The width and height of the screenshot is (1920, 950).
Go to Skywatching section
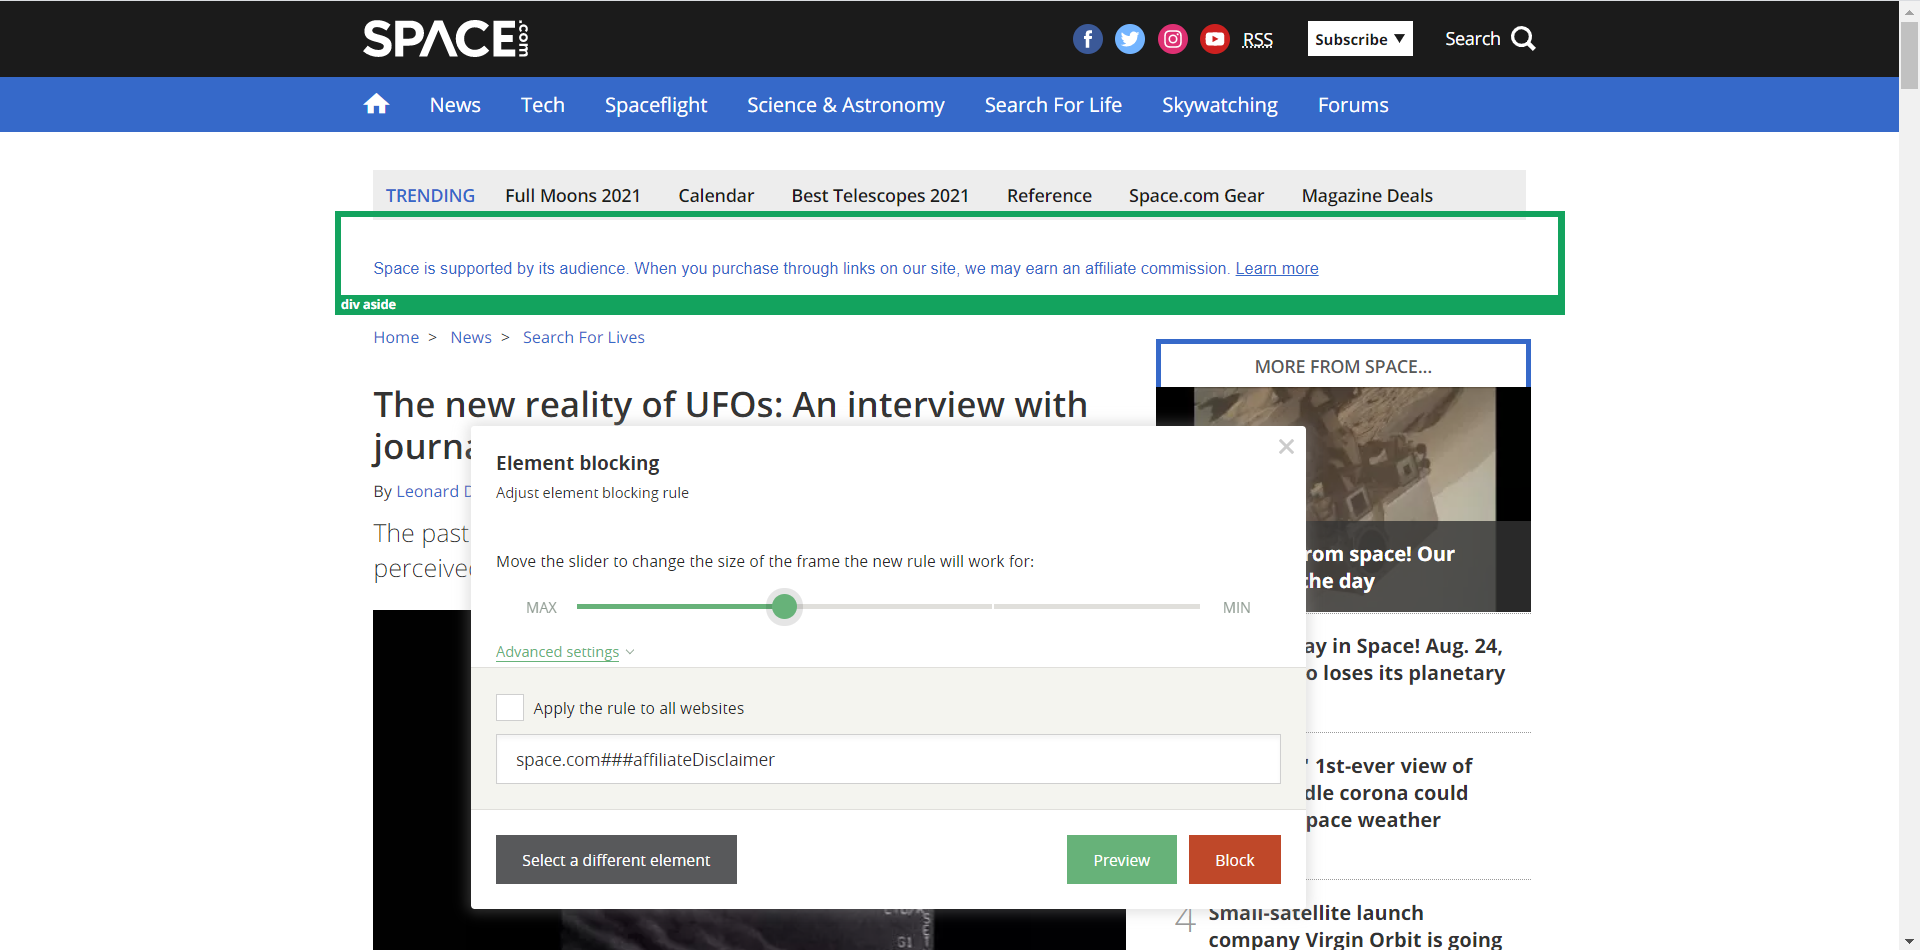coord(1220,105)
